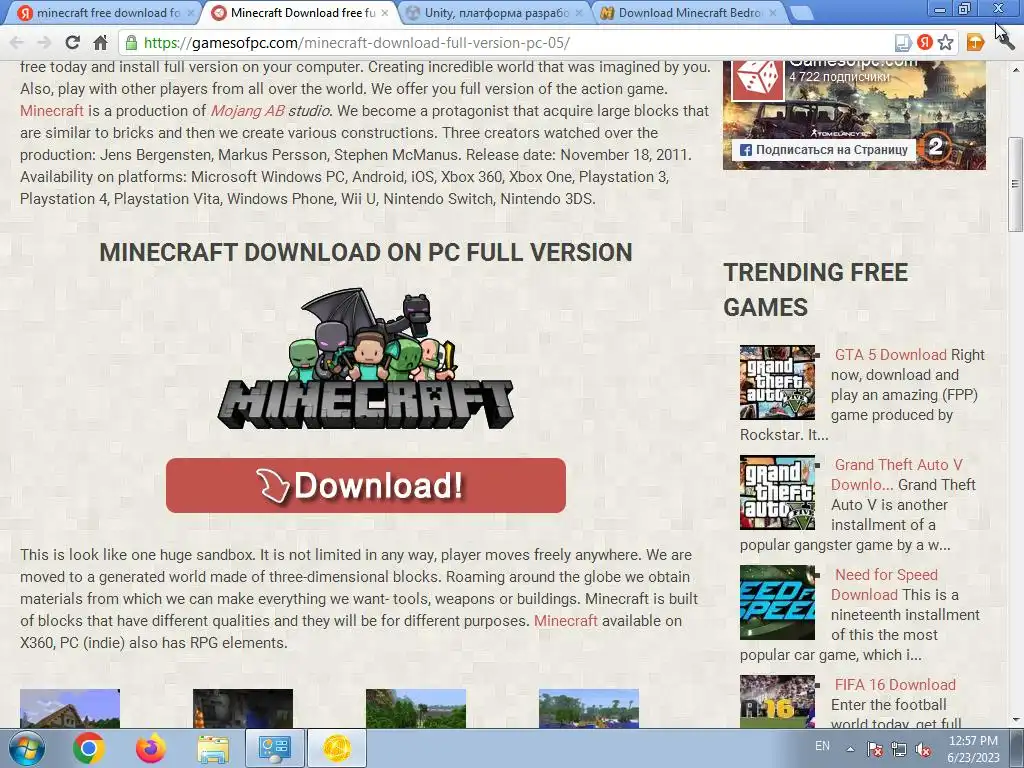
Task: Open the browser home page icon
Action: coord(101,43)
